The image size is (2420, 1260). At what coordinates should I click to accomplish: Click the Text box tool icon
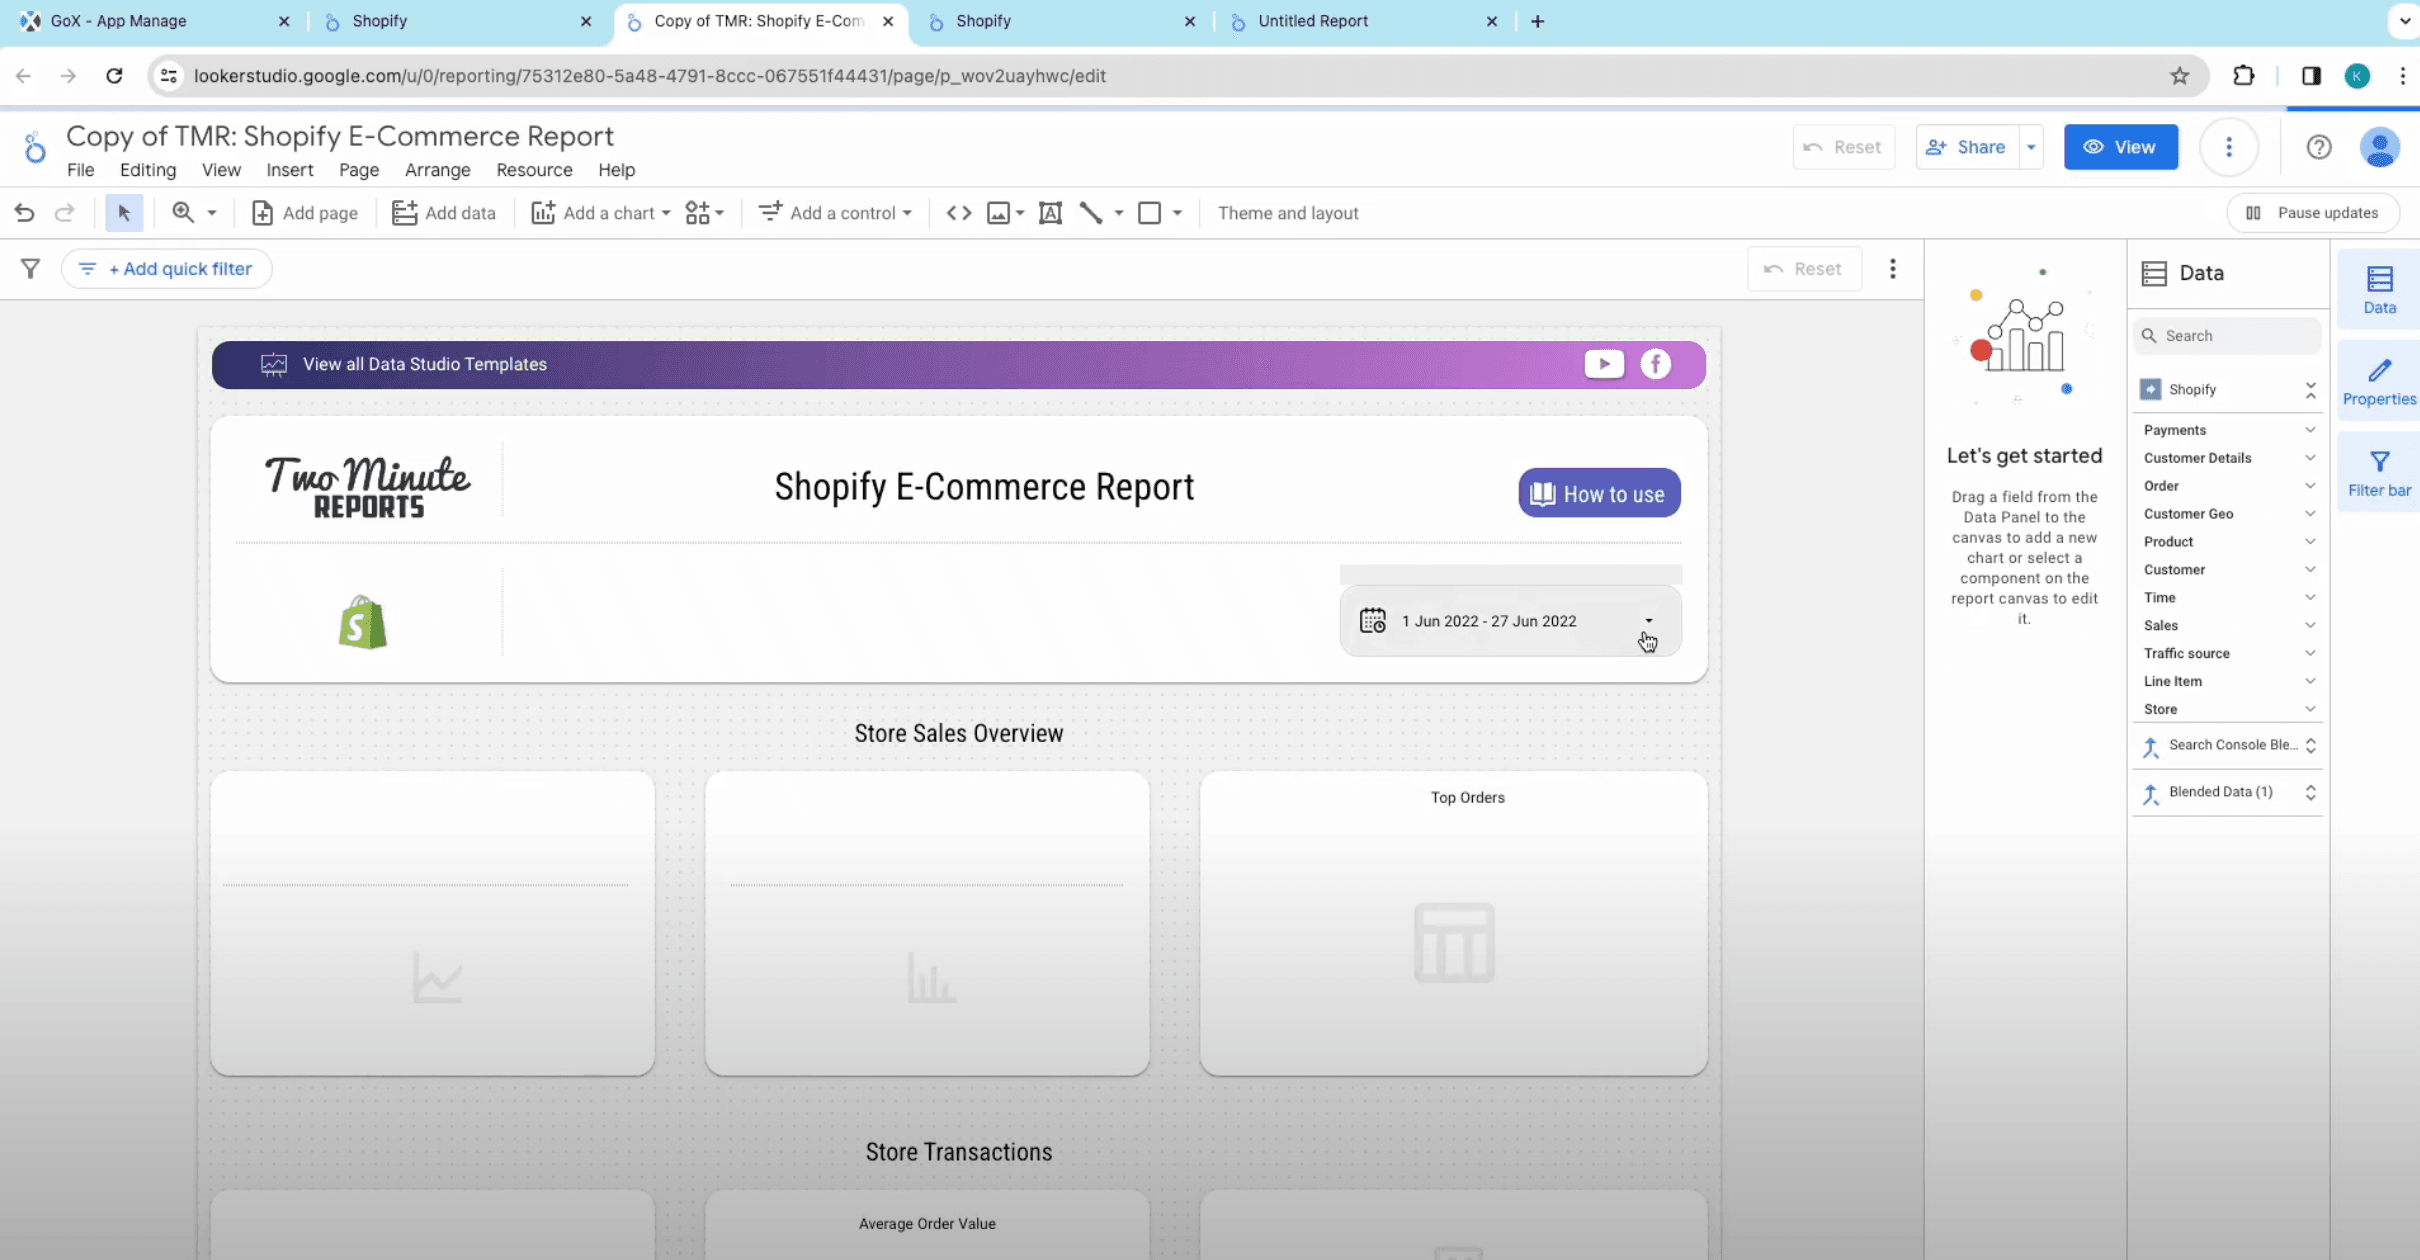pos(1050,213)
